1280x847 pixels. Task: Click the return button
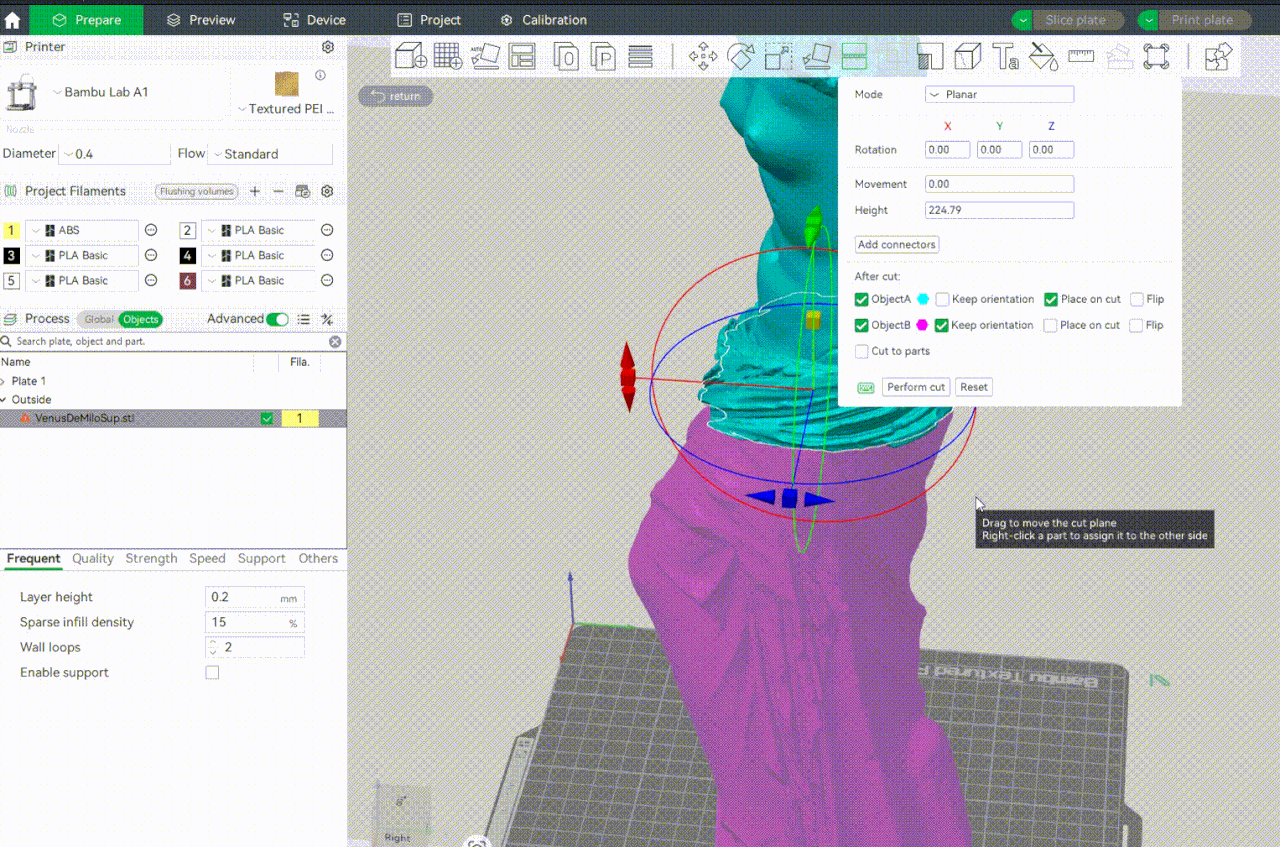click(x=396, y=96)
